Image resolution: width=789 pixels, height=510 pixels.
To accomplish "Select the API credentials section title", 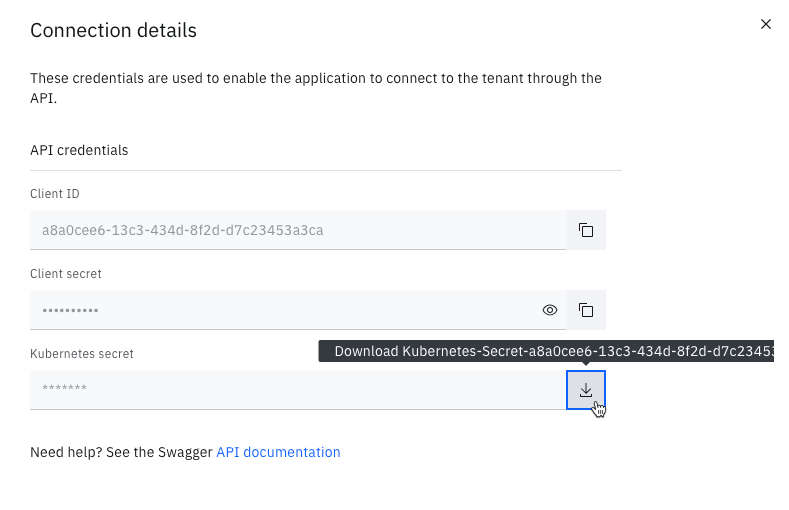I will [x=79, y=150].
